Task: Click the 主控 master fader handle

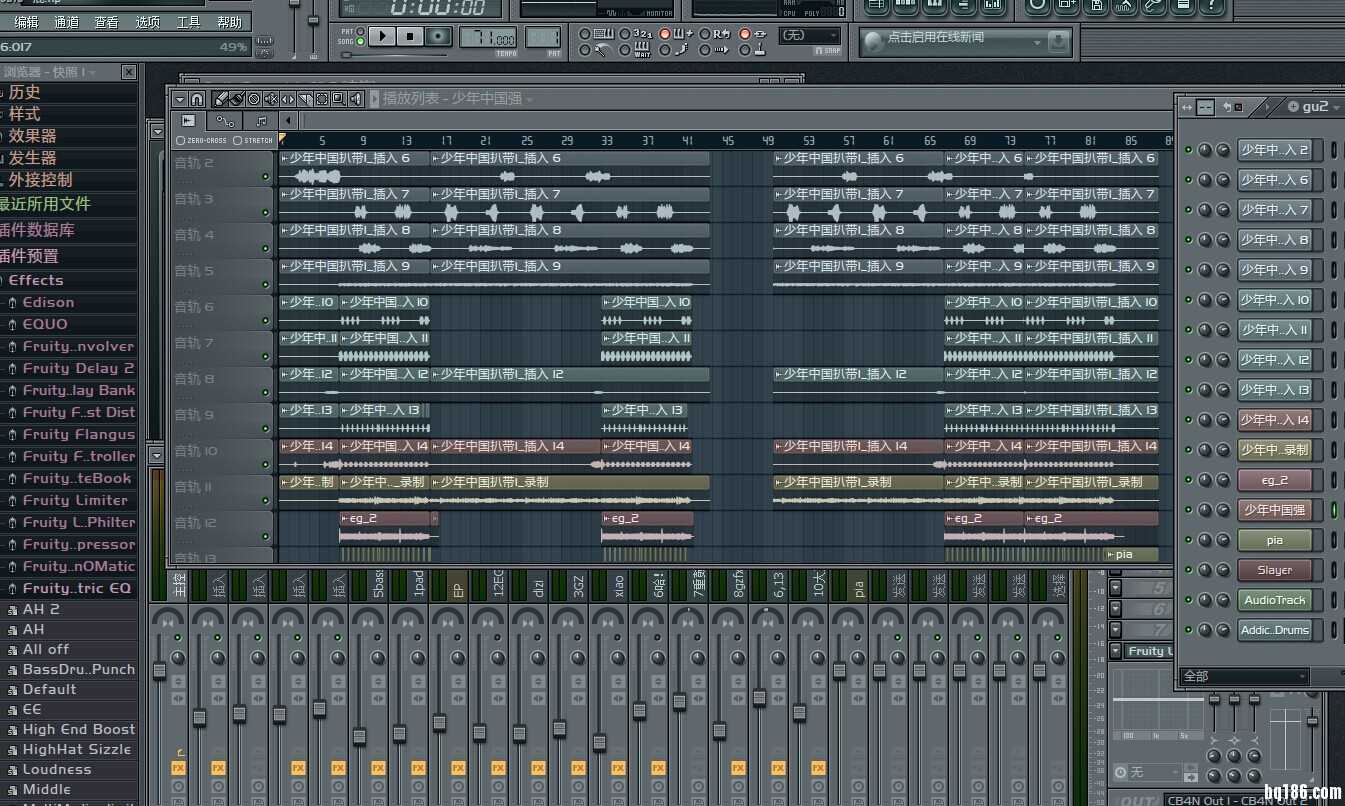Action: (x=159, y=672)
